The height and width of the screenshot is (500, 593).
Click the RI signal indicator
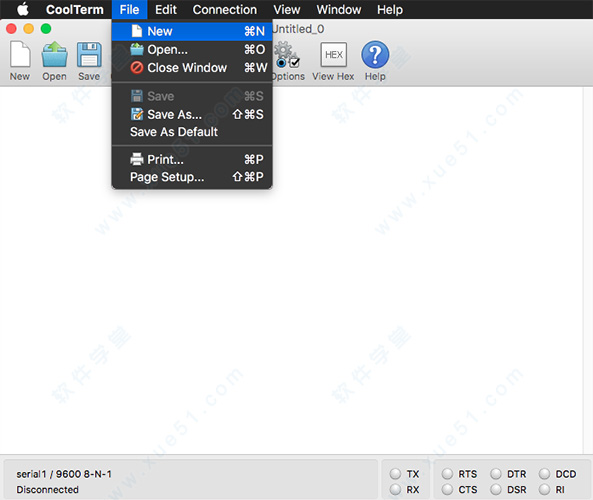click(x=545, y=489)
